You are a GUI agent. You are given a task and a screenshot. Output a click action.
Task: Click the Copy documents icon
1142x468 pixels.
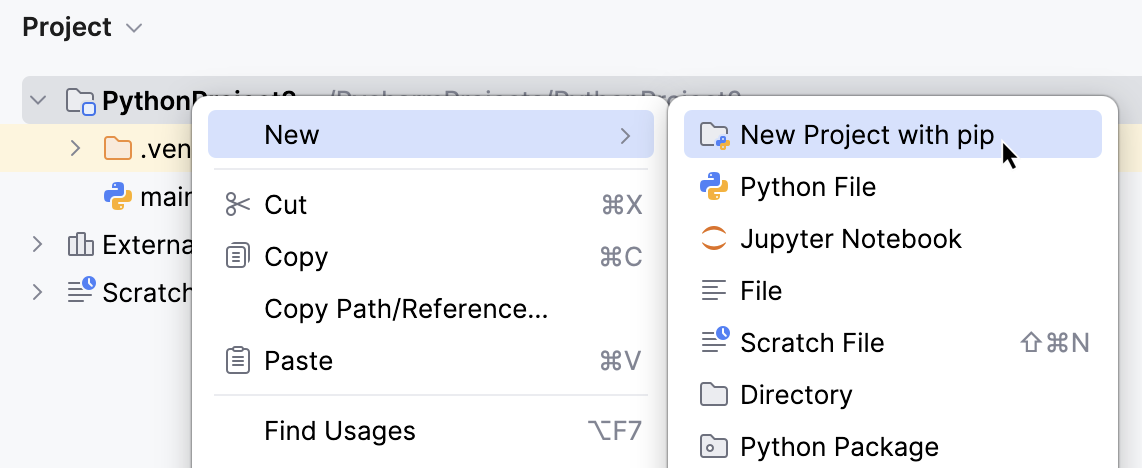[x=237, y=256]
